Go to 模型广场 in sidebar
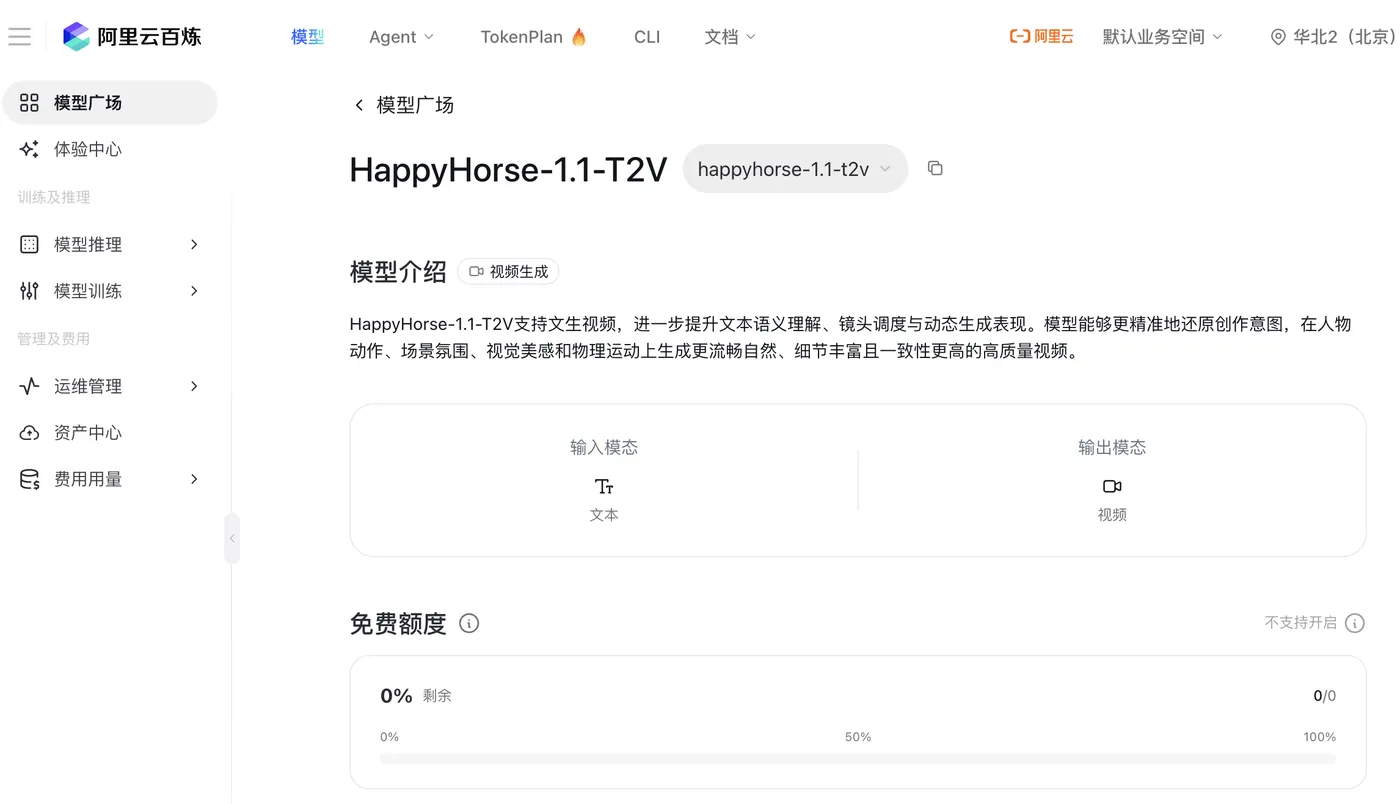This screenshot has height=804, width=1400. coord(110,102)
